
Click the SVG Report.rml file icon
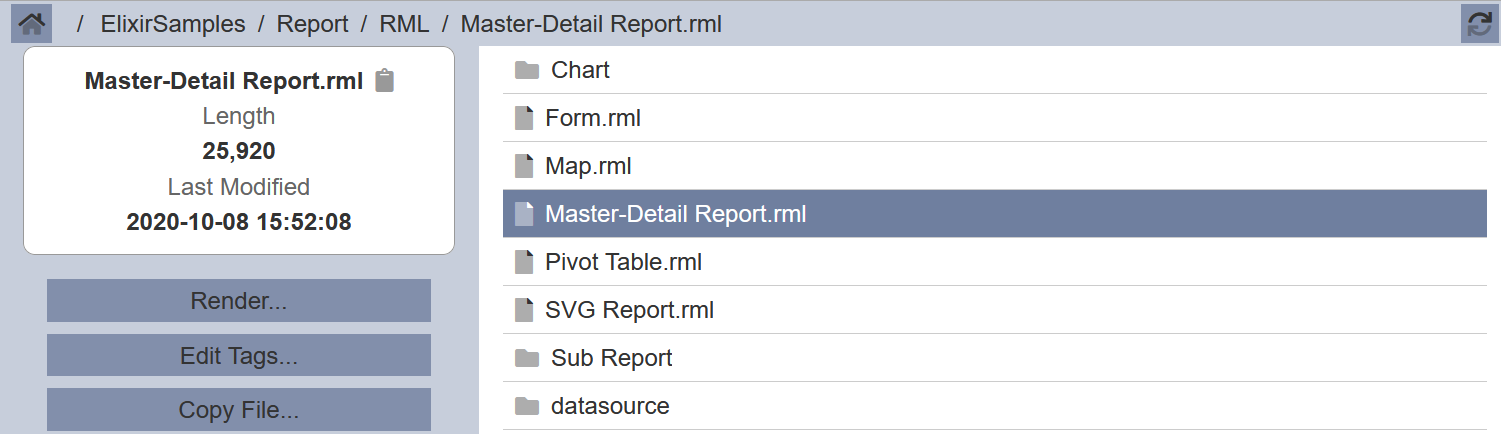pyautogui.click(x=524, y=310)
